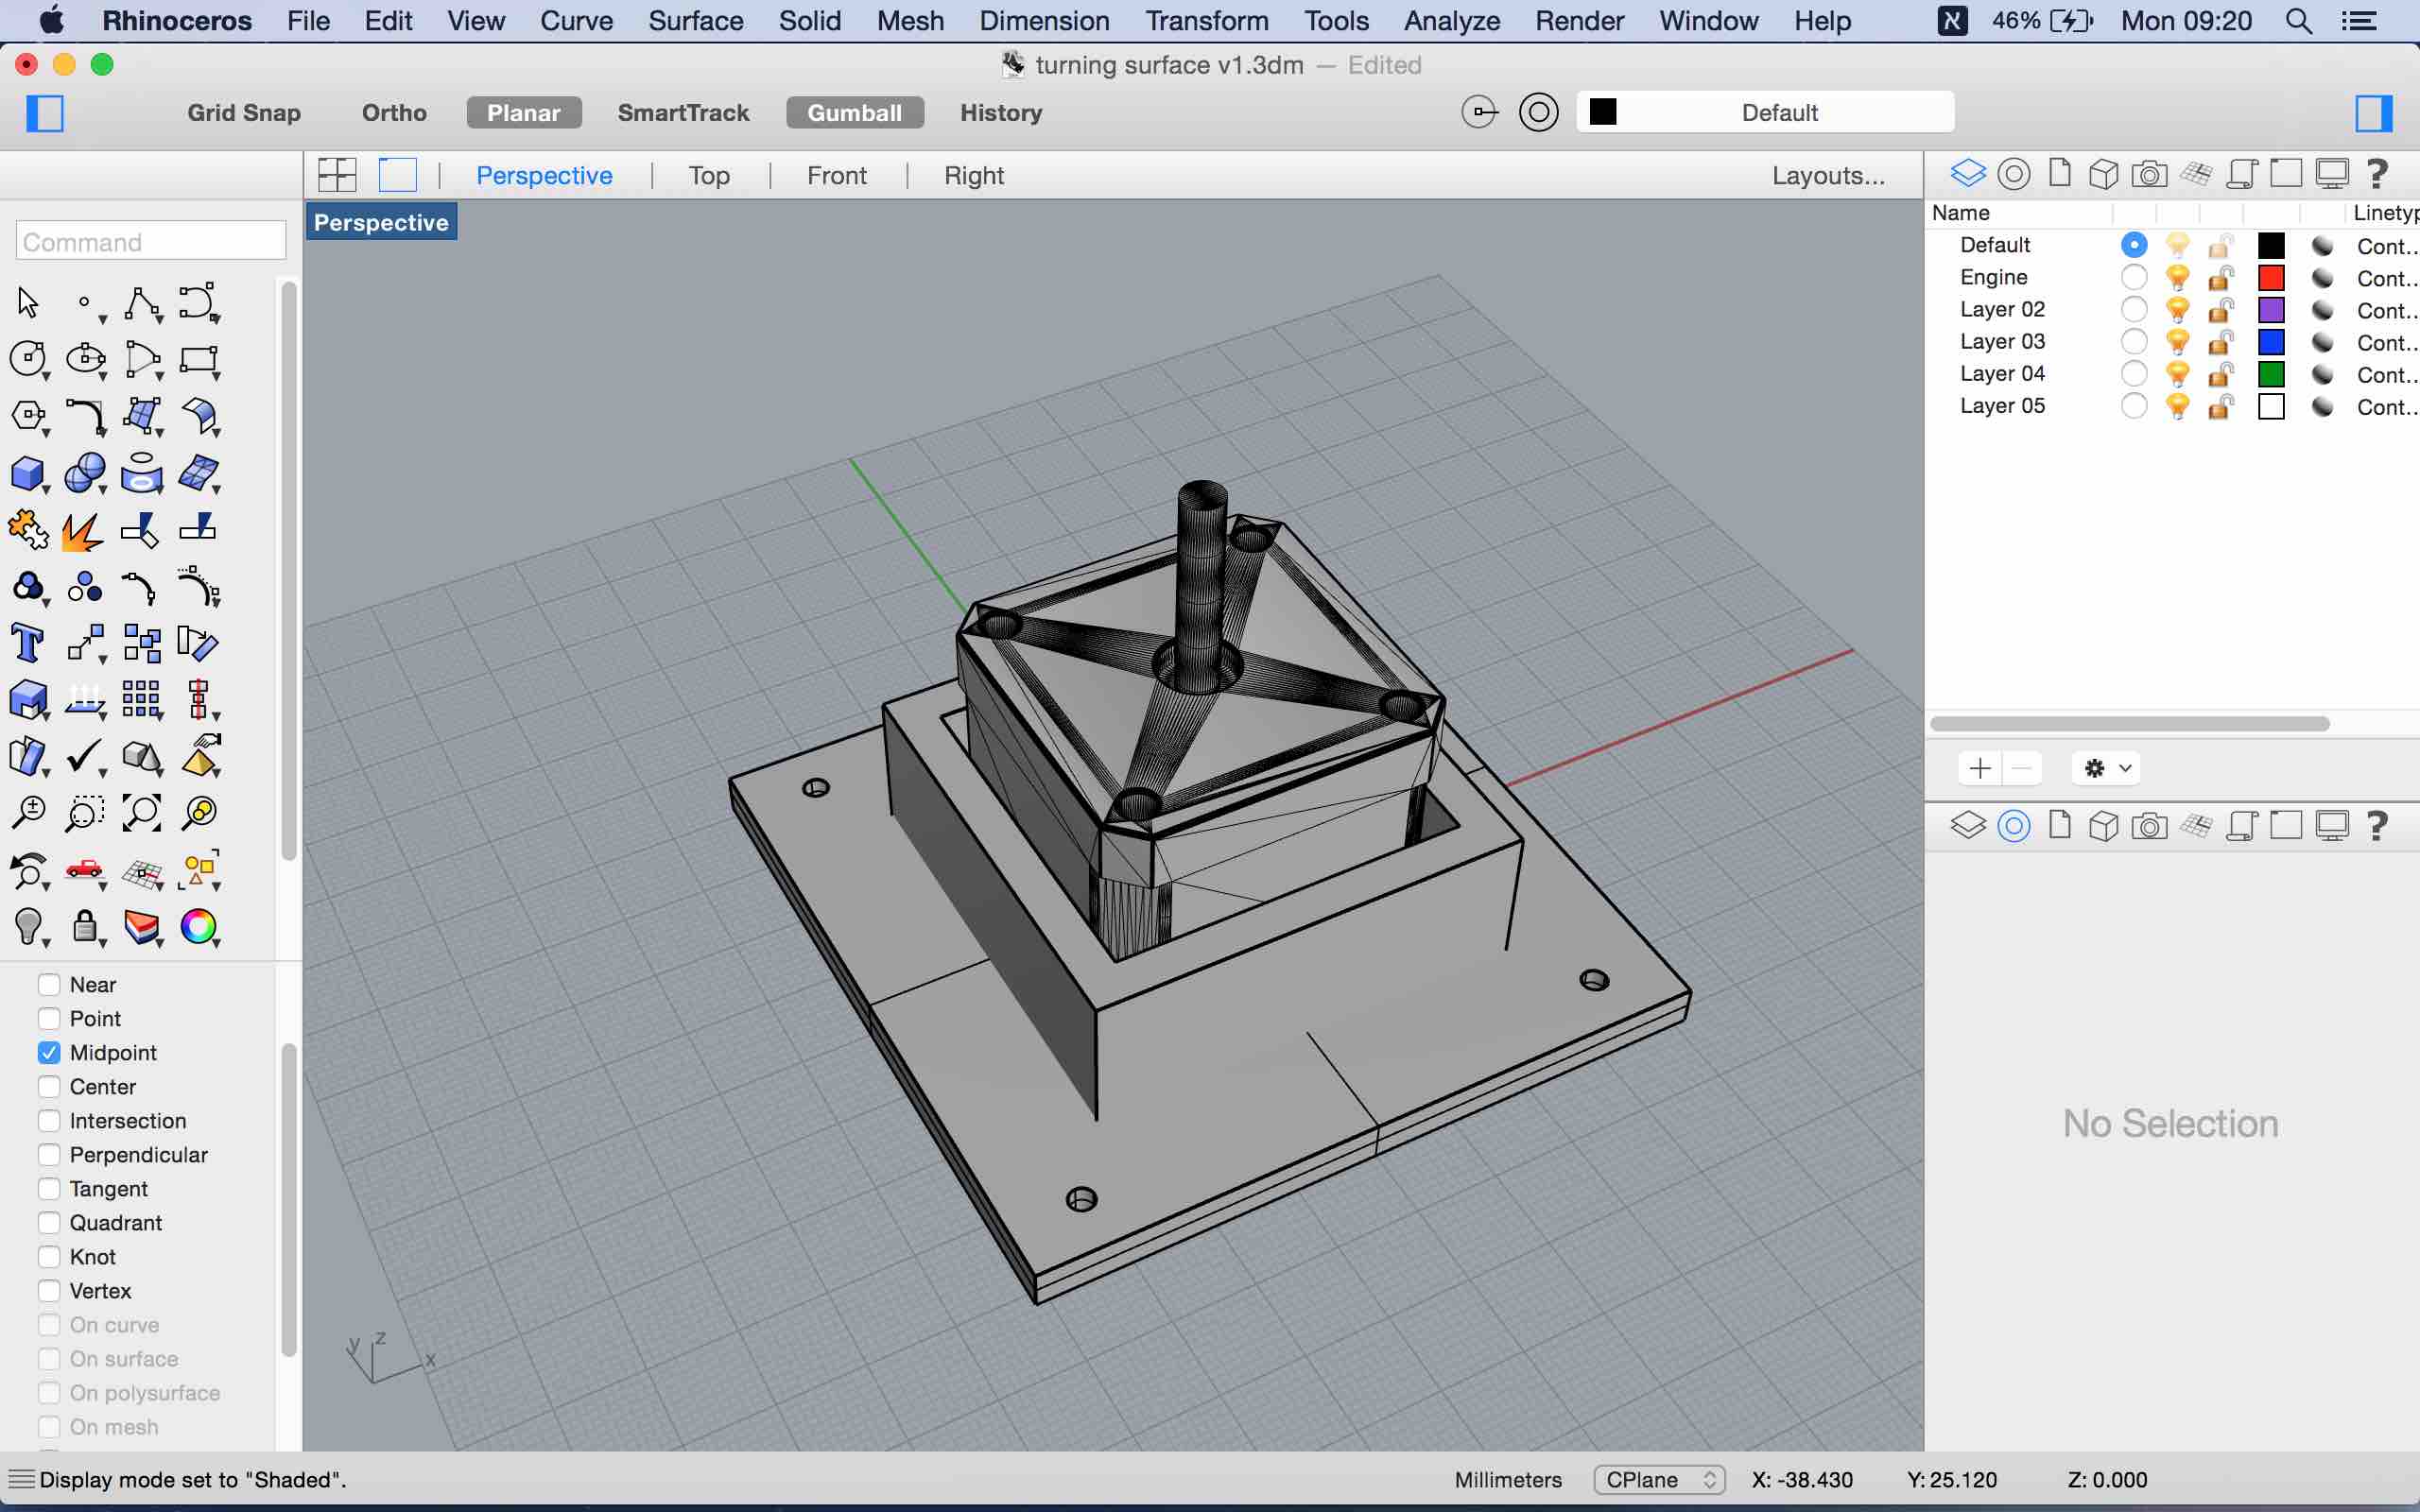This screenshot has width=2420, height=1512.
Task: Open help question icon in top inspector
Action: coord(2377,174)
